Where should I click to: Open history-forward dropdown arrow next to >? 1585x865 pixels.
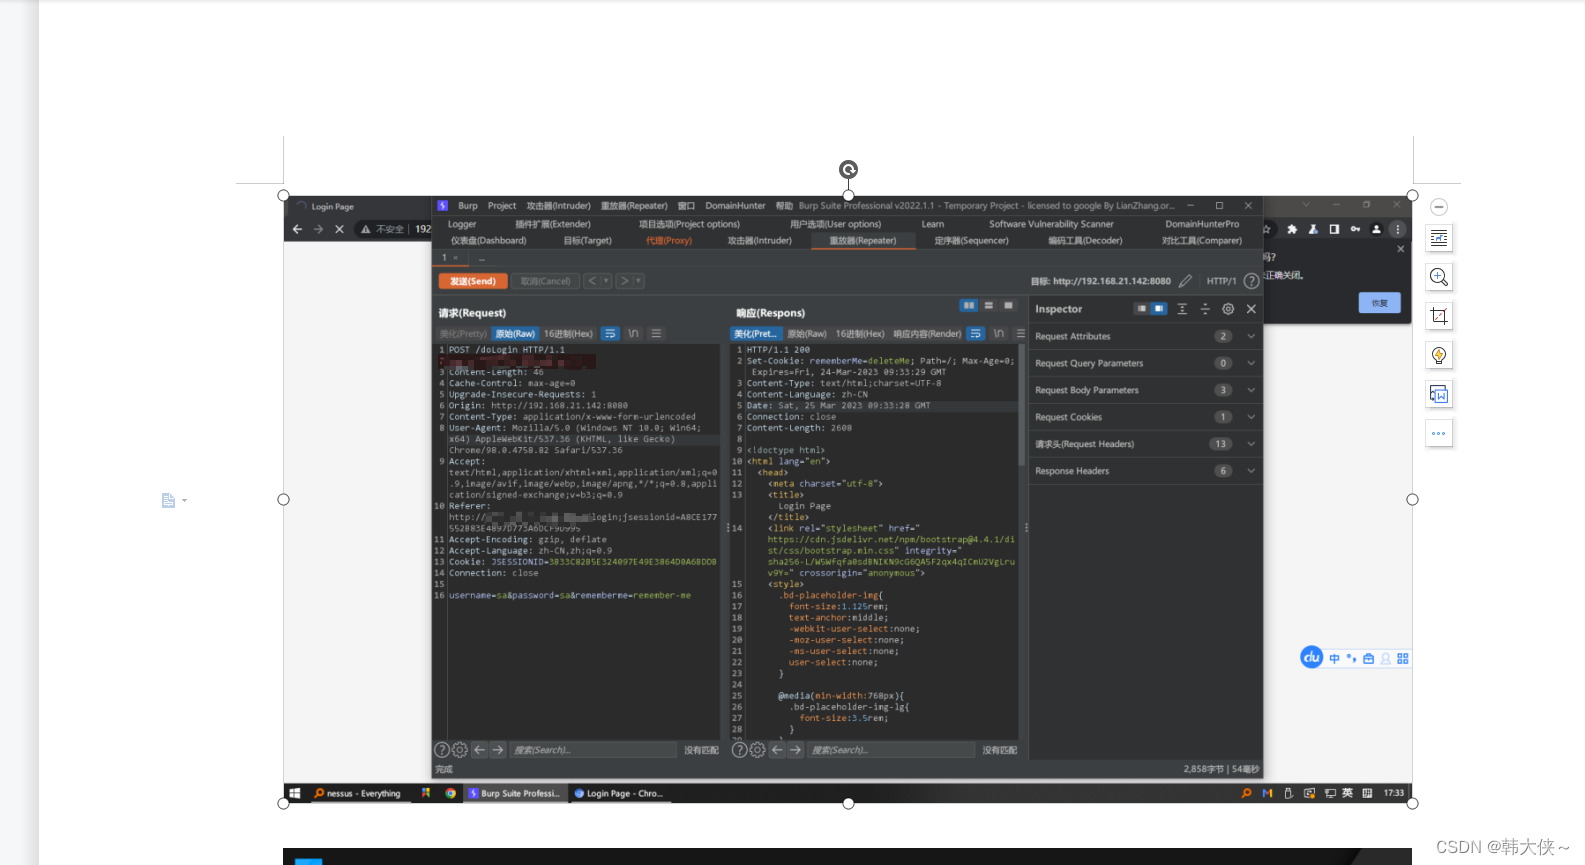click(638, 281)
